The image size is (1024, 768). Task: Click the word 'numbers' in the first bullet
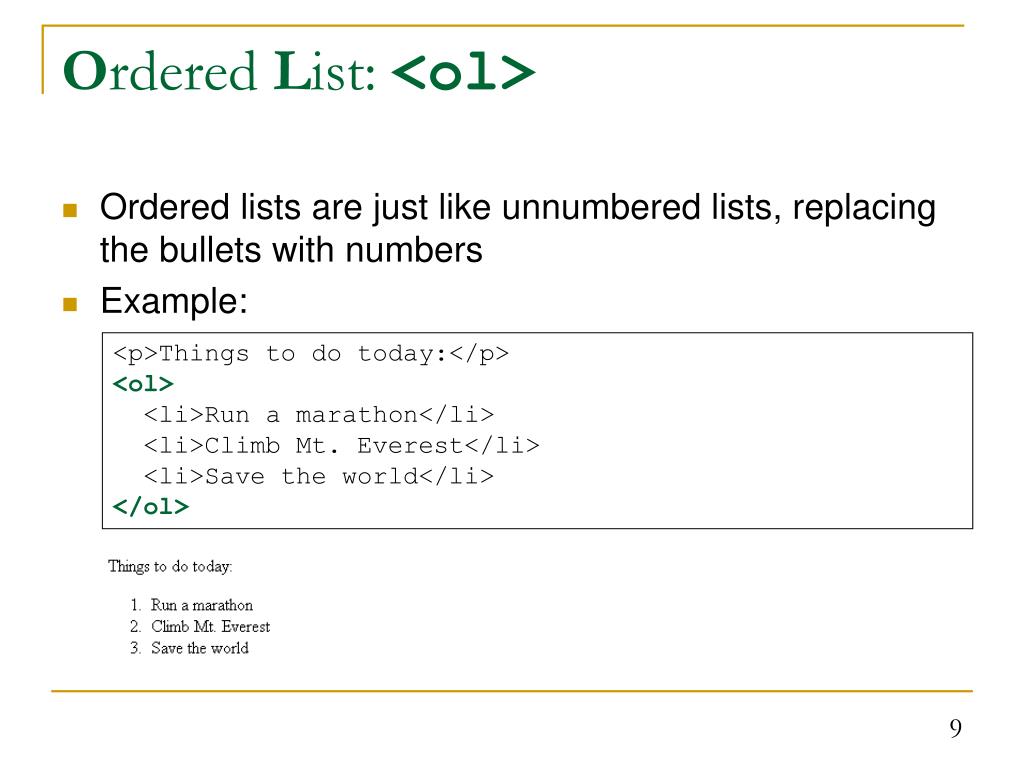[x=414, y=250]
